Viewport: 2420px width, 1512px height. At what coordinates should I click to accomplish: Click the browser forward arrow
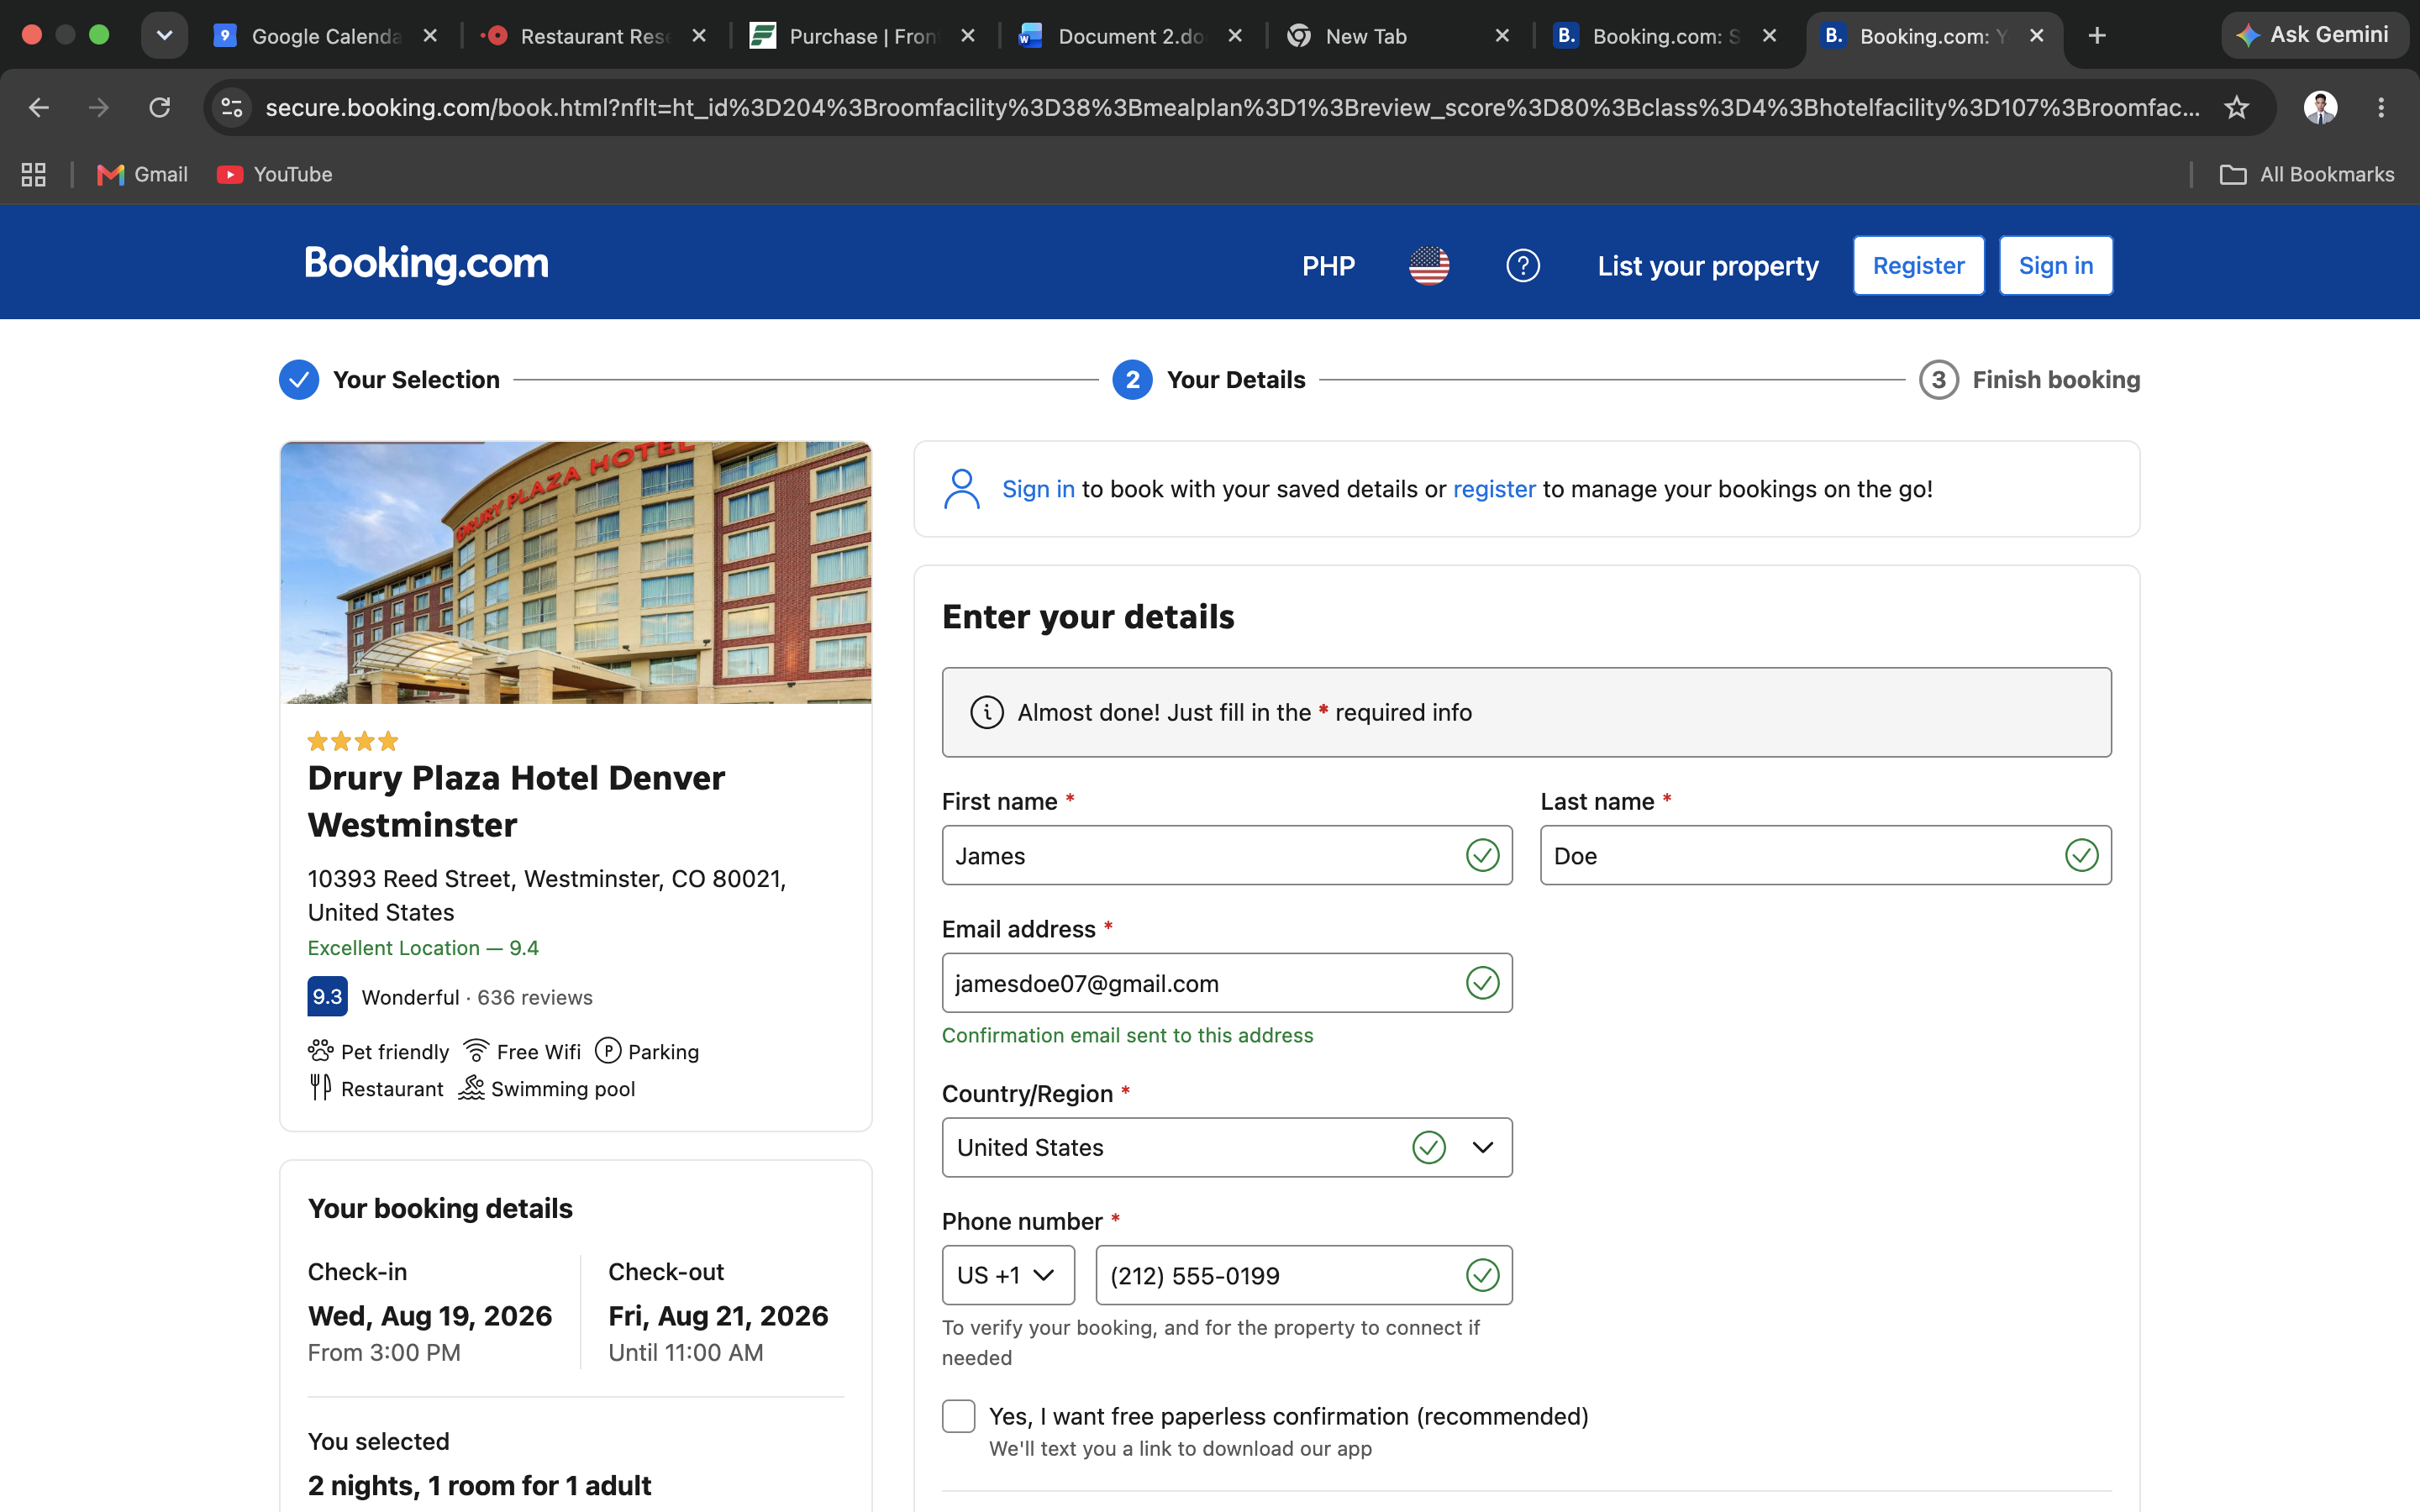(99, 107)
